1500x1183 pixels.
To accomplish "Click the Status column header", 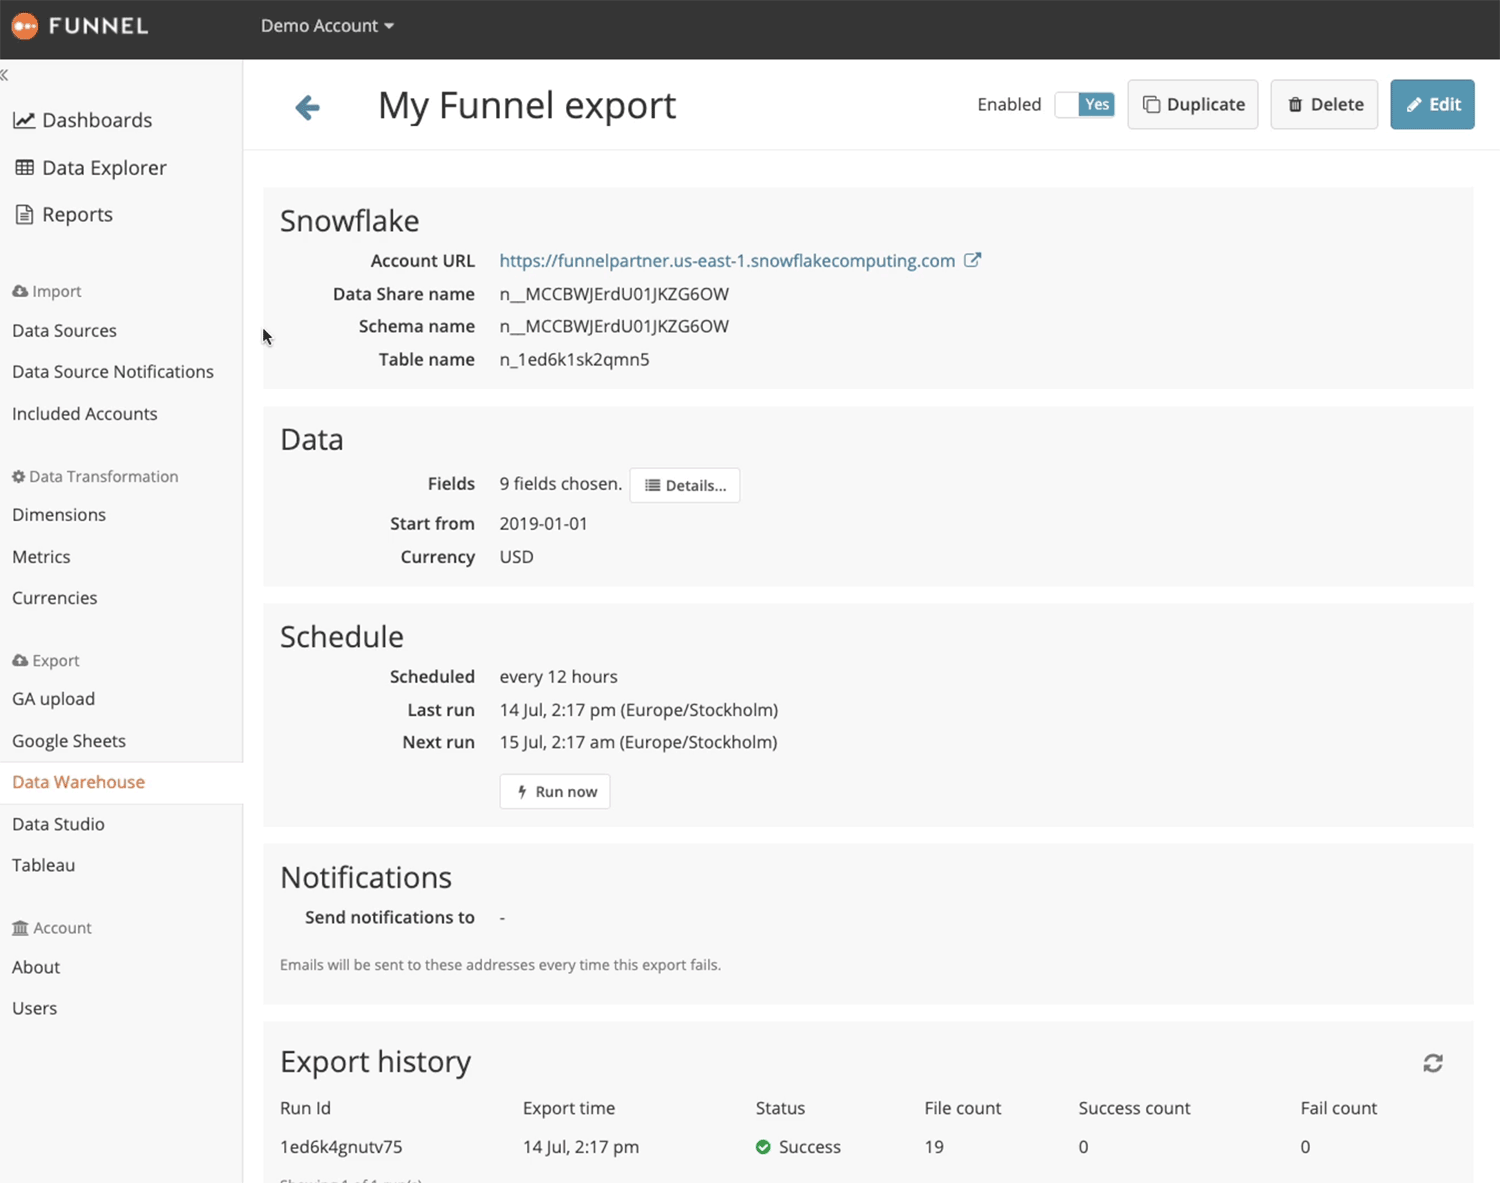I will pos(780,1108).
